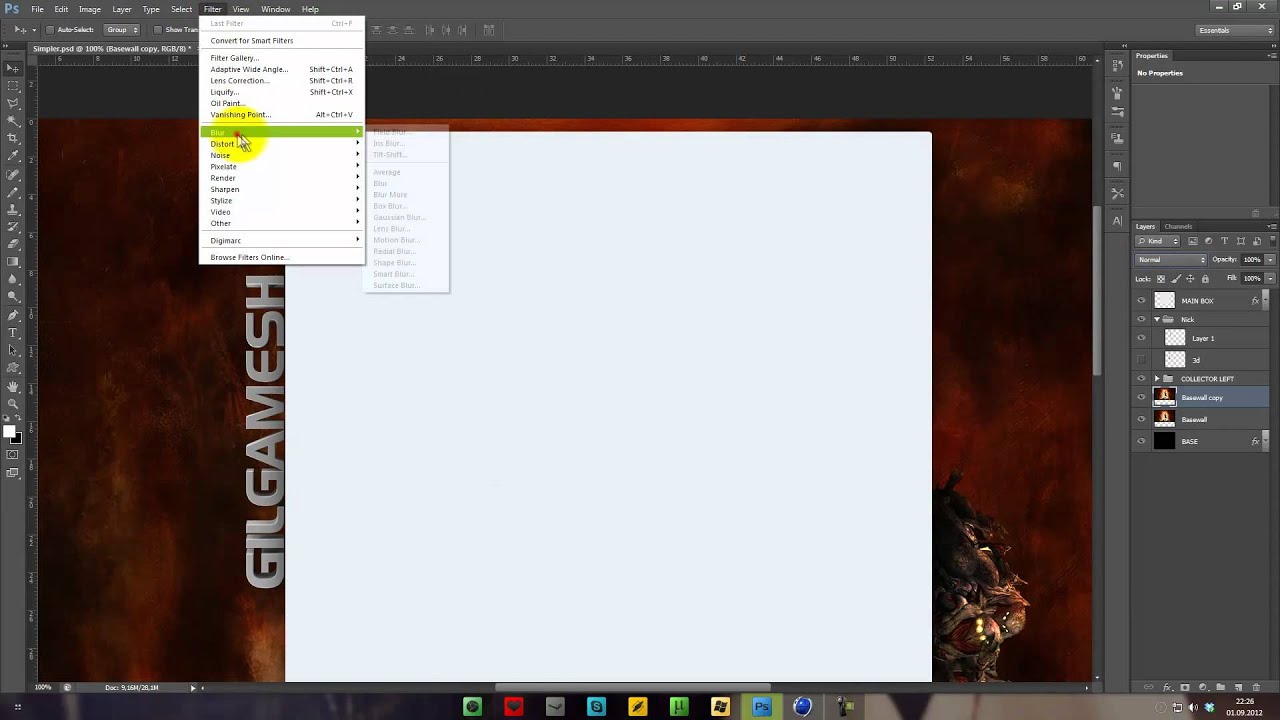This screenshot has width=1280, height=720.
Task: Select the Pen tool
Action: click(13, 315)
